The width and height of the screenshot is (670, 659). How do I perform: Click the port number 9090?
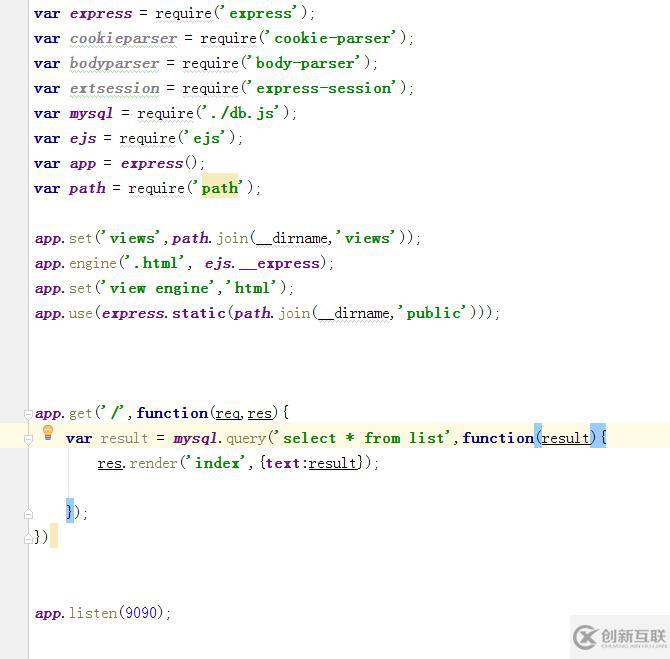coord(141,613)
